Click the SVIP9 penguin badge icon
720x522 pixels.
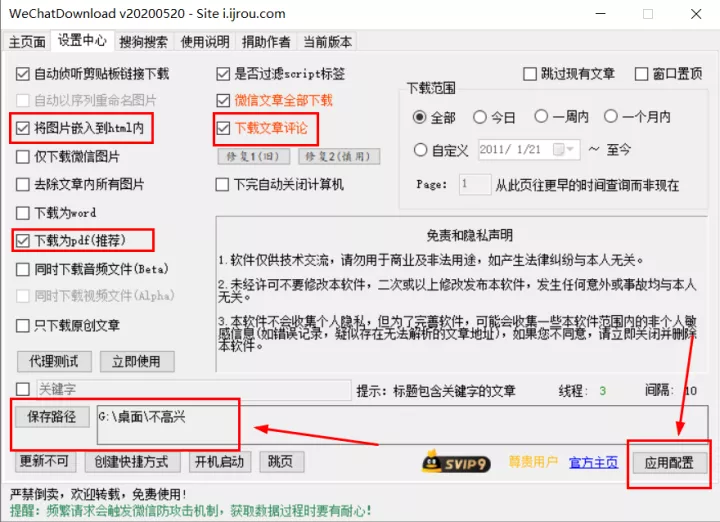[x=456, y=462]
